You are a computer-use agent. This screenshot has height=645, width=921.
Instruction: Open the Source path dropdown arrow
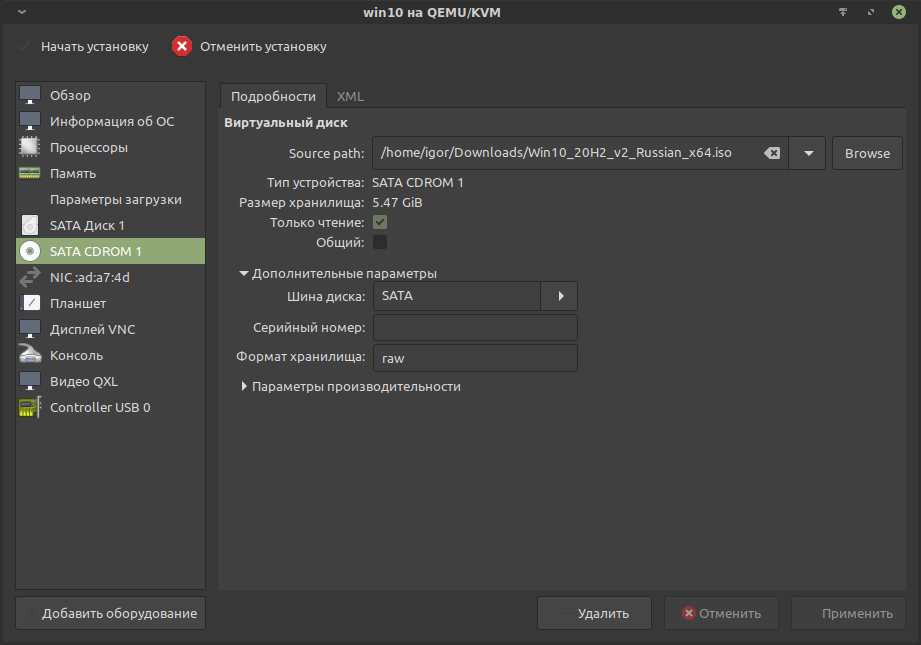tap(807, 153)
